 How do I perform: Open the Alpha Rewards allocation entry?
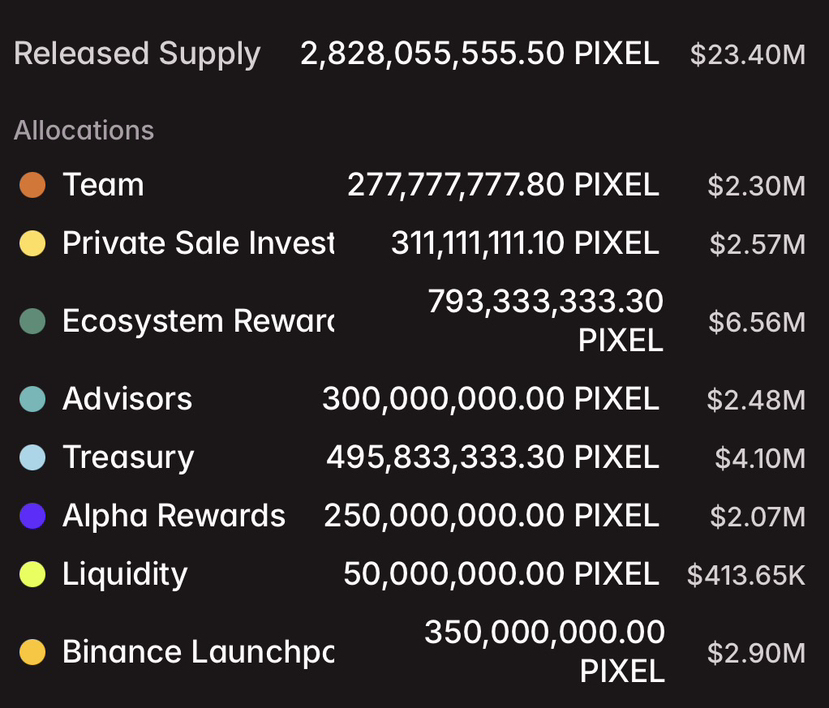[412, 516]
